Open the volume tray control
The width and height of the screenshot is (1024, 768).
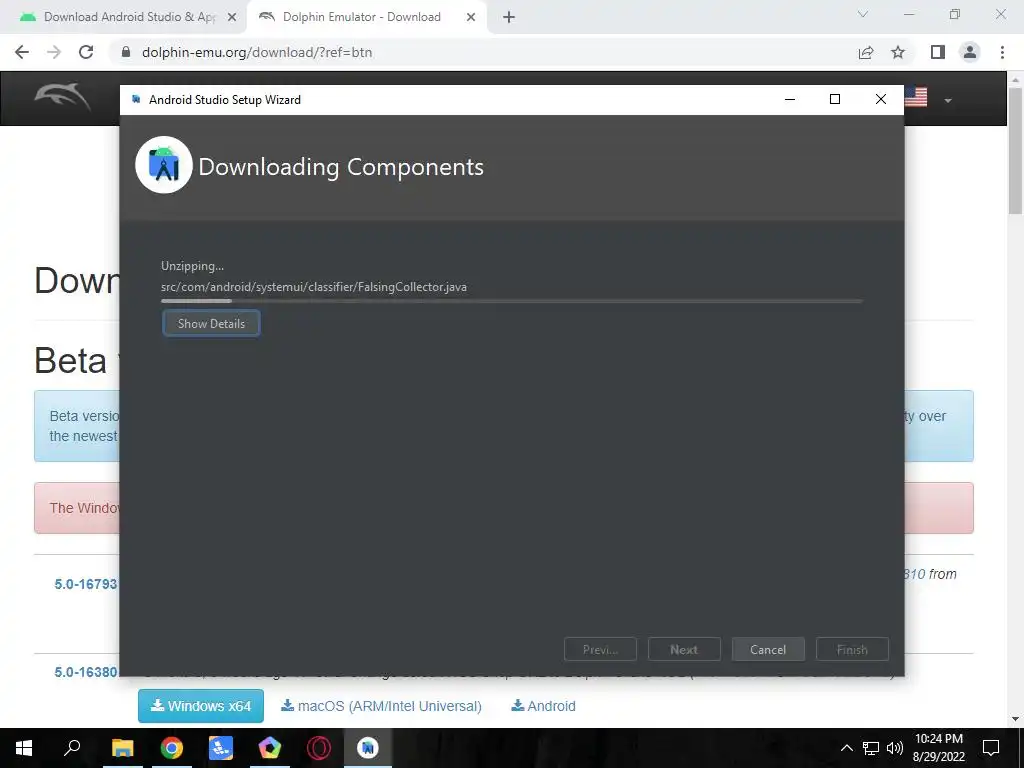(x=895, y=748)
